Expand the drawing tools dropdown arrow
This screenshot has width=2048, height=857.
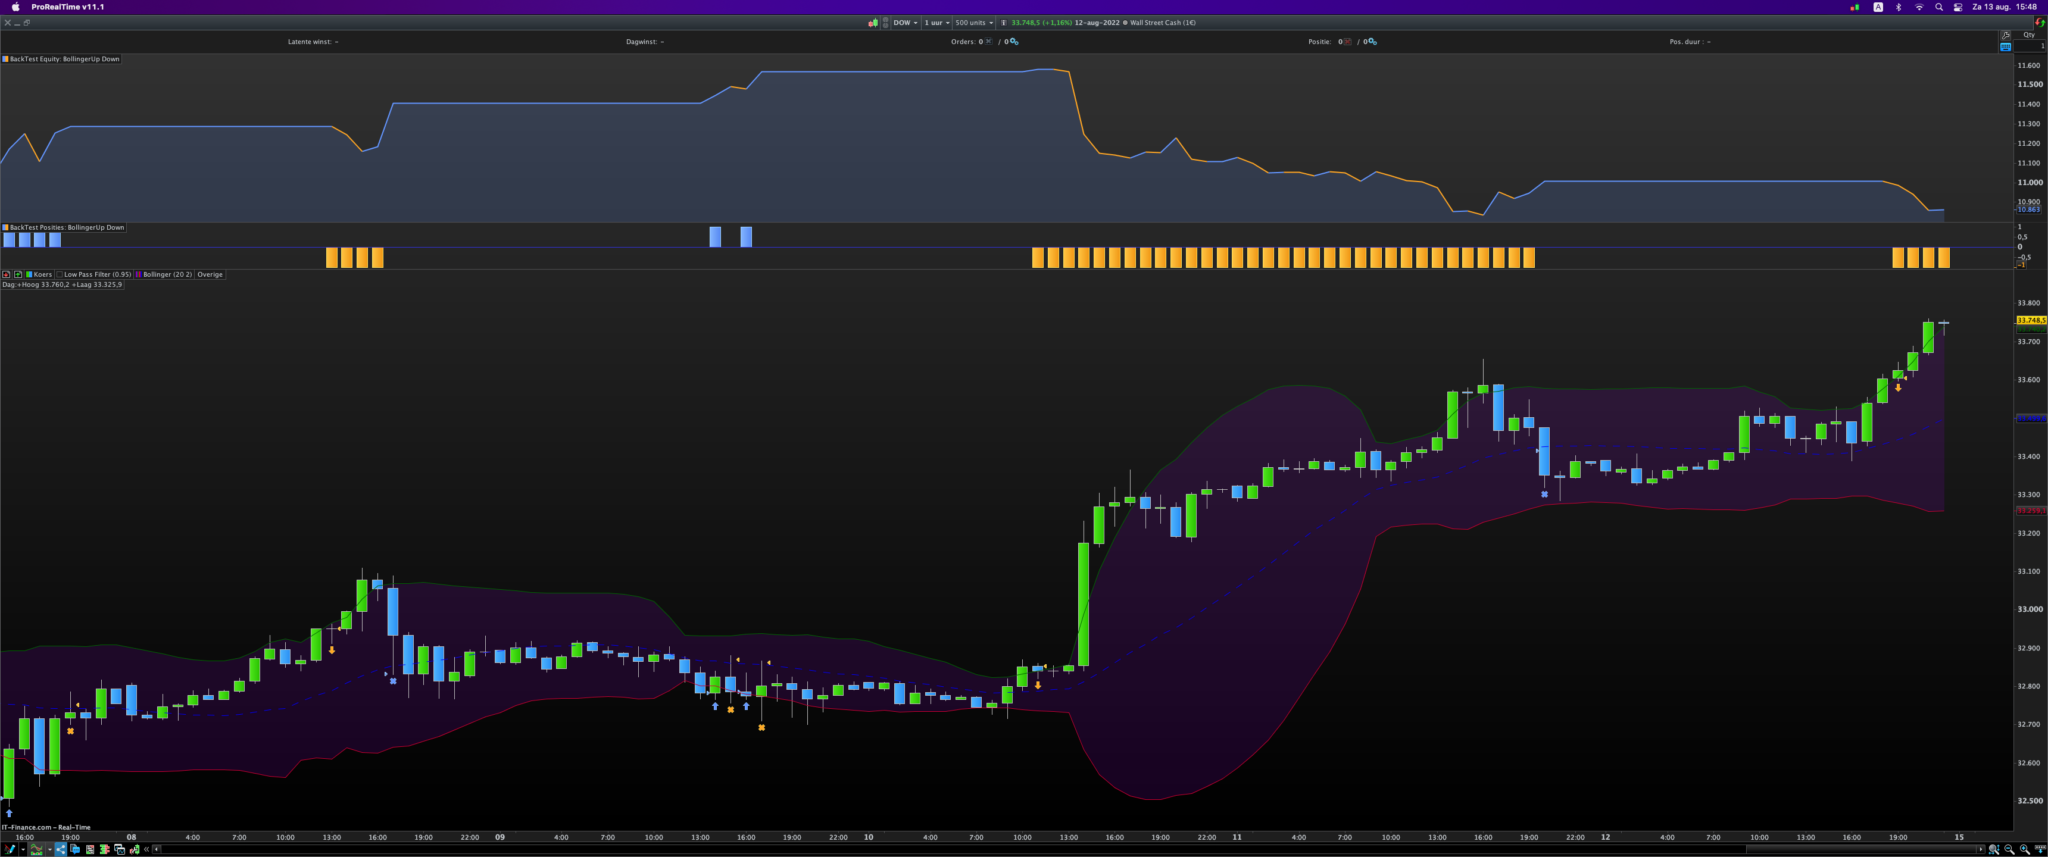click(x=23, y=849)
